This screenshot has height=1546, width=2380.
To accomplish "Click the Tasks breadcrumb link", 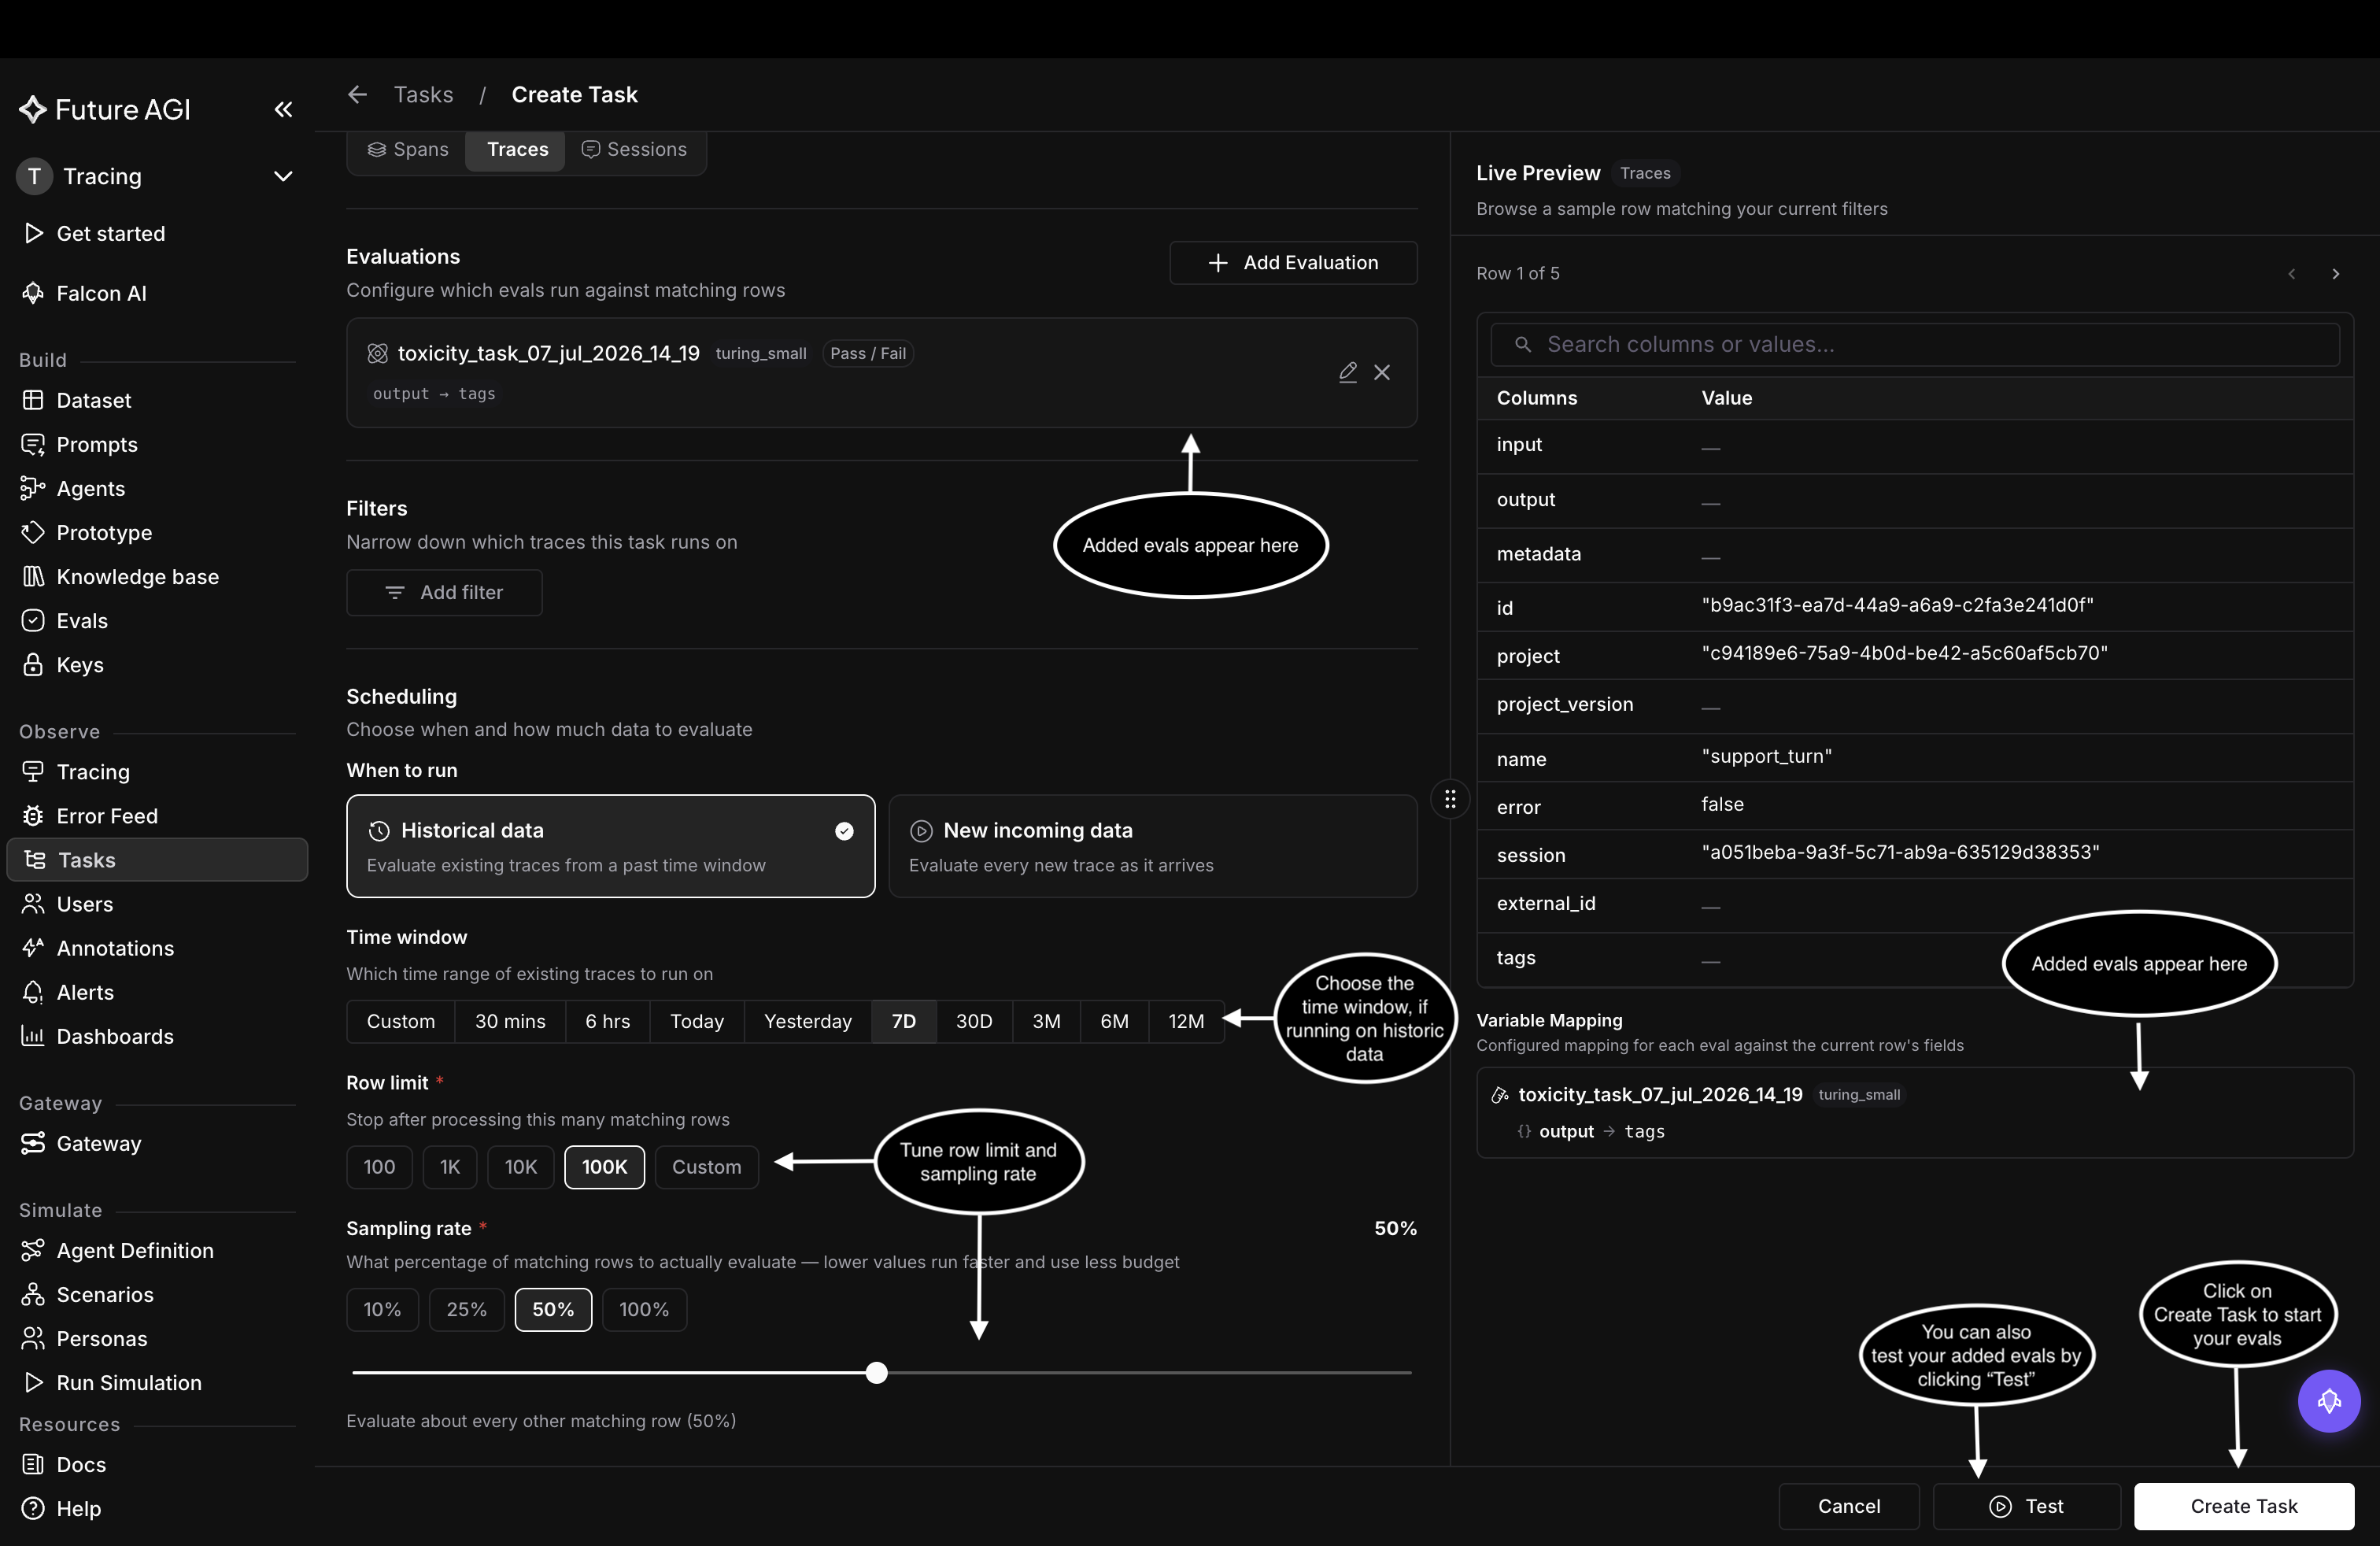I will pyautogui.click(x=423, y=94).
